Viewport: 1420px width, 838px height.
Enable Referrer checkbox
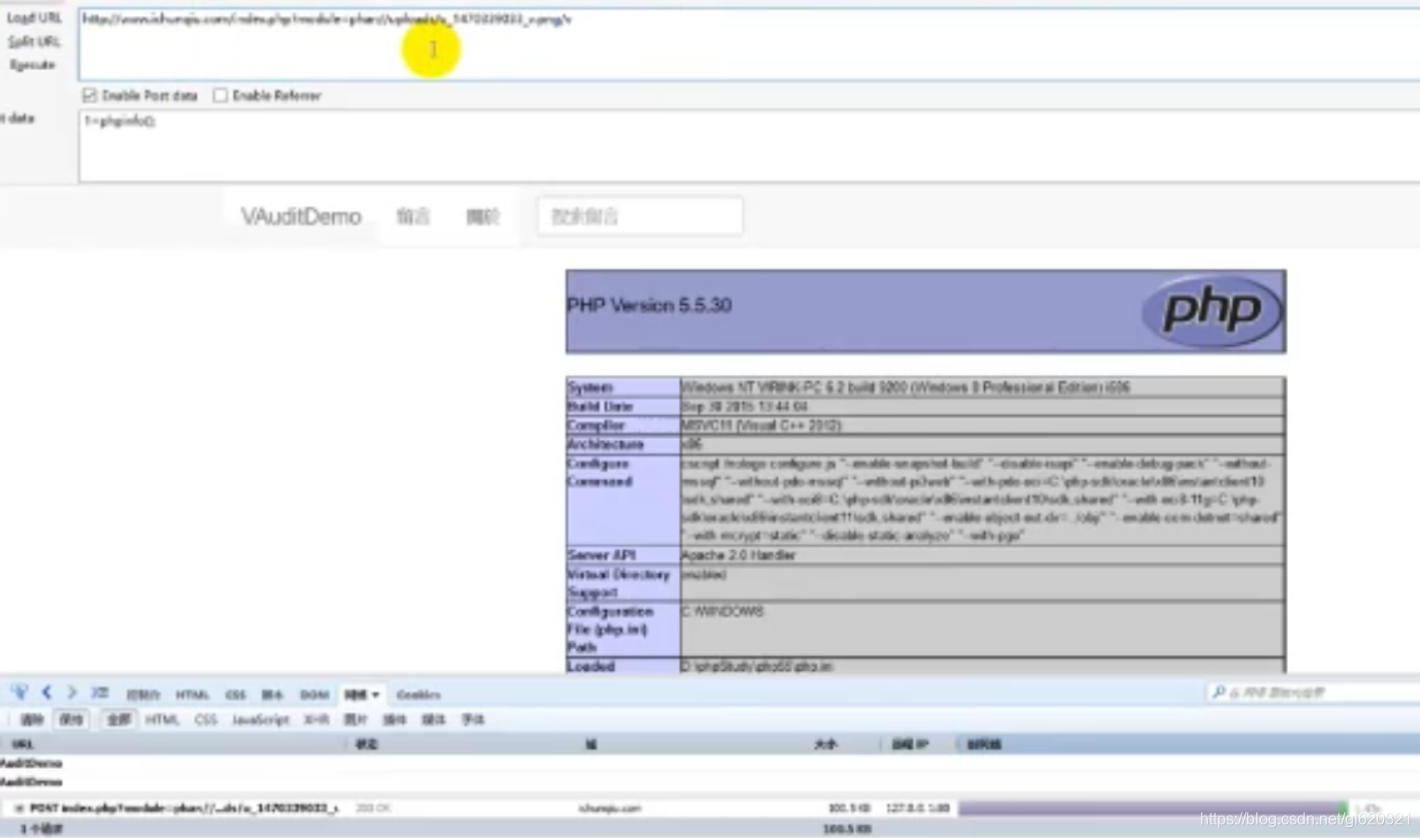[x=220, y=96]
